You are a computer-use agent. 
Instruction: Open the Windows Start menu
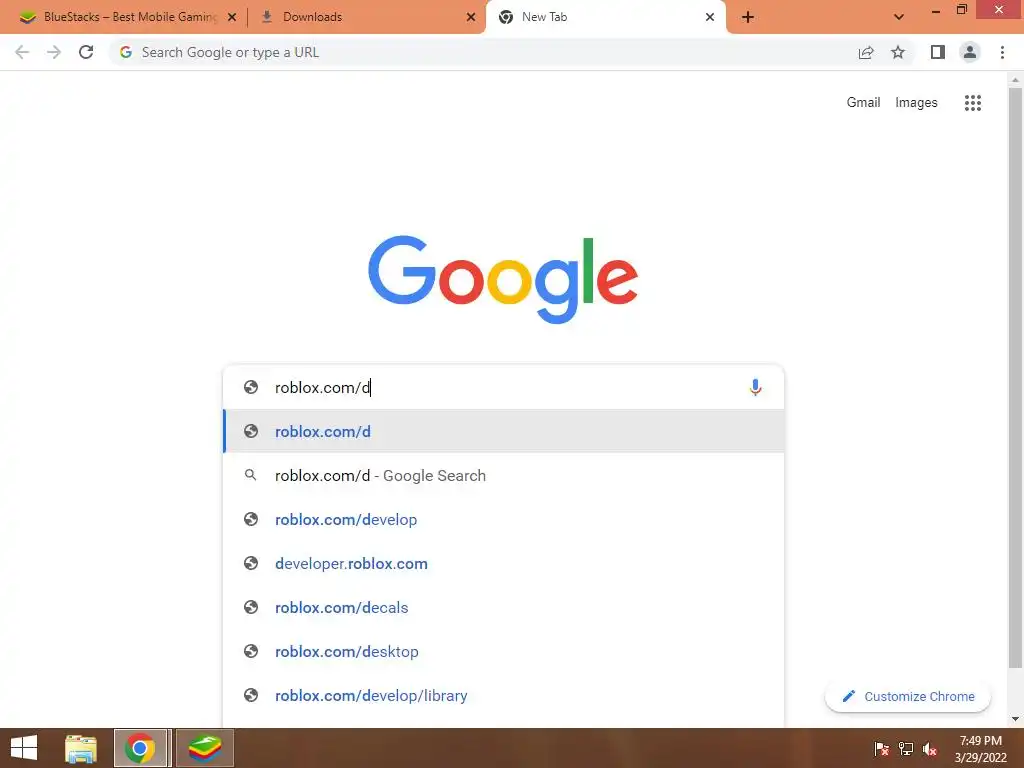pos(24,748)
